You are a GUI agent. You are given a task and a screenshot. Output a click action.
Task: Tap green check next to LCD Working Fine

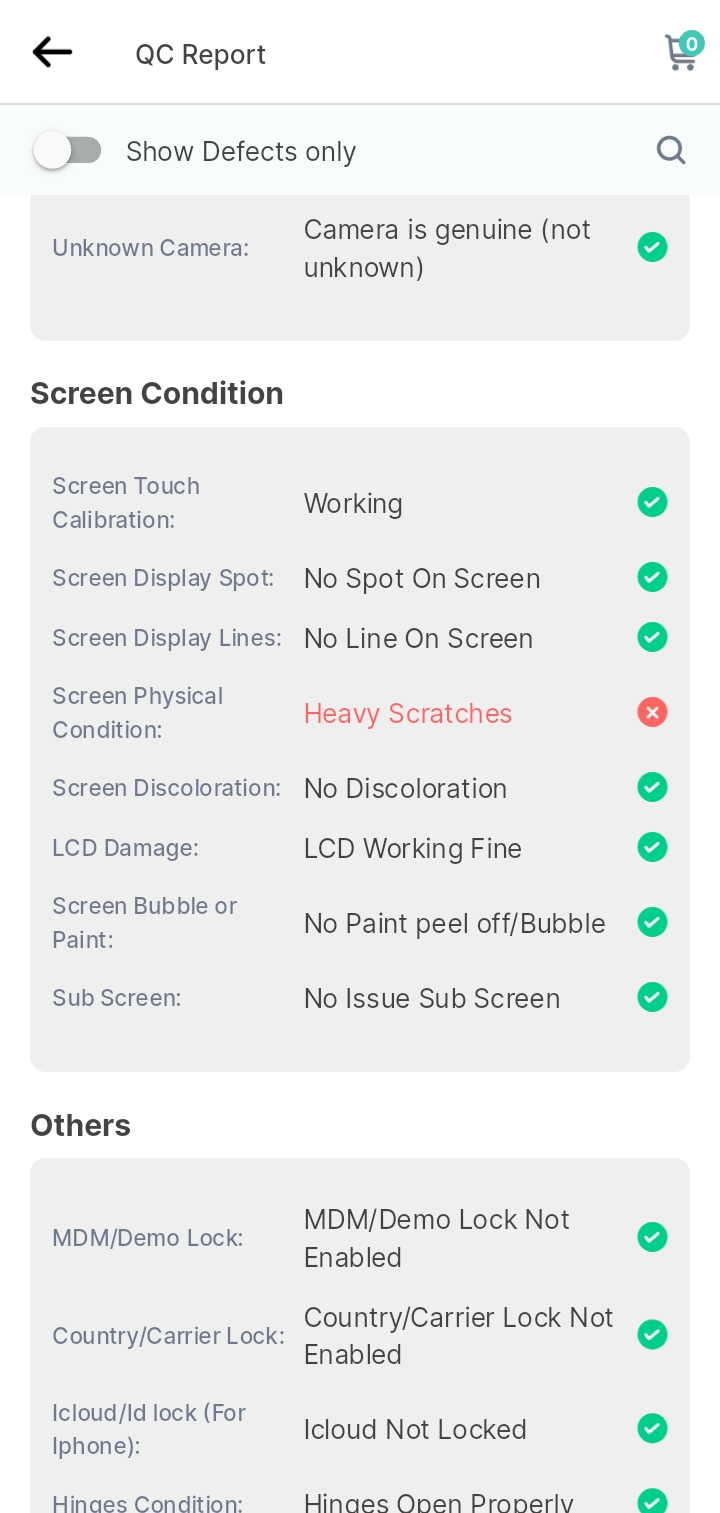652,847
